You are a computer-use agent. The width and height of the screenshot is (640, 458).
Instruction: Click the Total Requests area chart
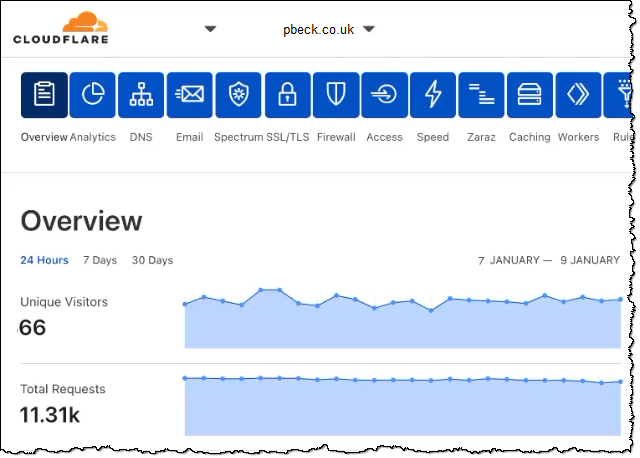[402, 406]
